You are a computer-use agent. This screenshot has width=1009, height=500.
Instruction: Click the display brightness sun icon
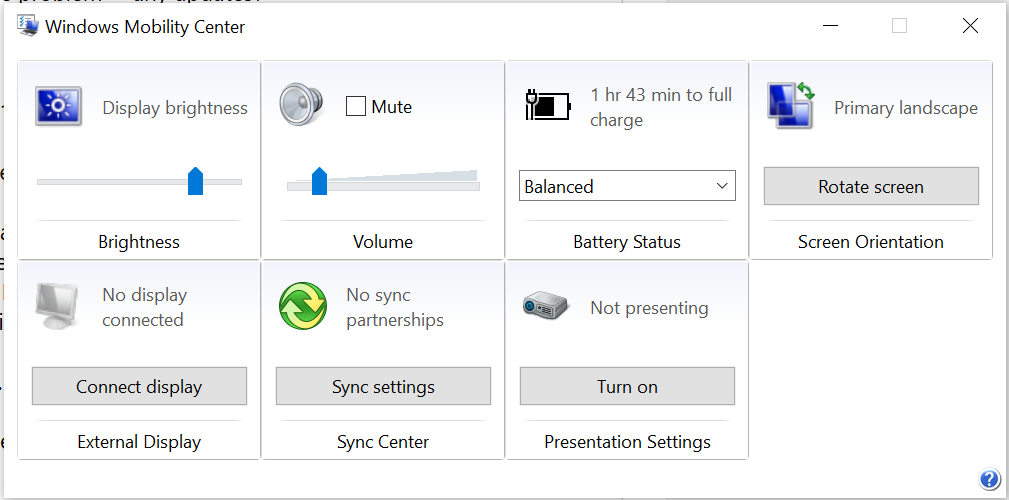(58, 106)
